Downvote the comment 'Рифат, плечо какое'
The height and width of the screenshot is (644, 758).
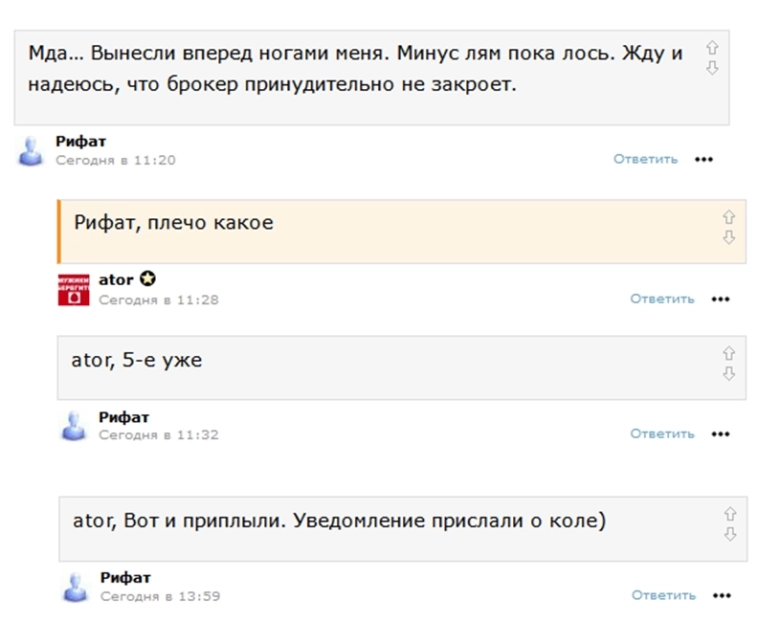pyautogui.click(x=728, y=237)
